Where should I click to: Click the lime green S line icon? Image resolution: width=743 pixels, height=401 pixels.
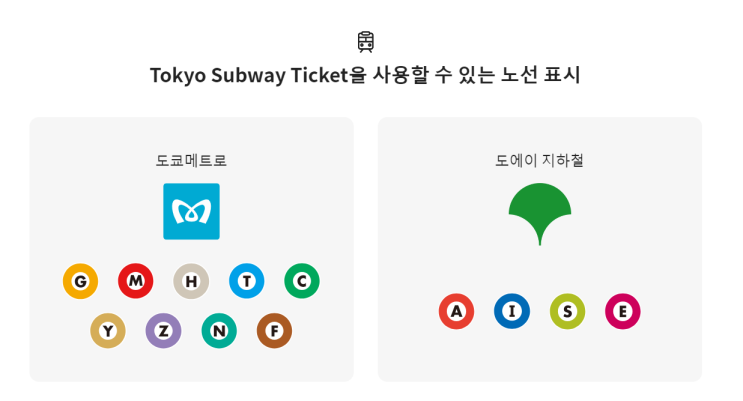[x=567, y=311]
